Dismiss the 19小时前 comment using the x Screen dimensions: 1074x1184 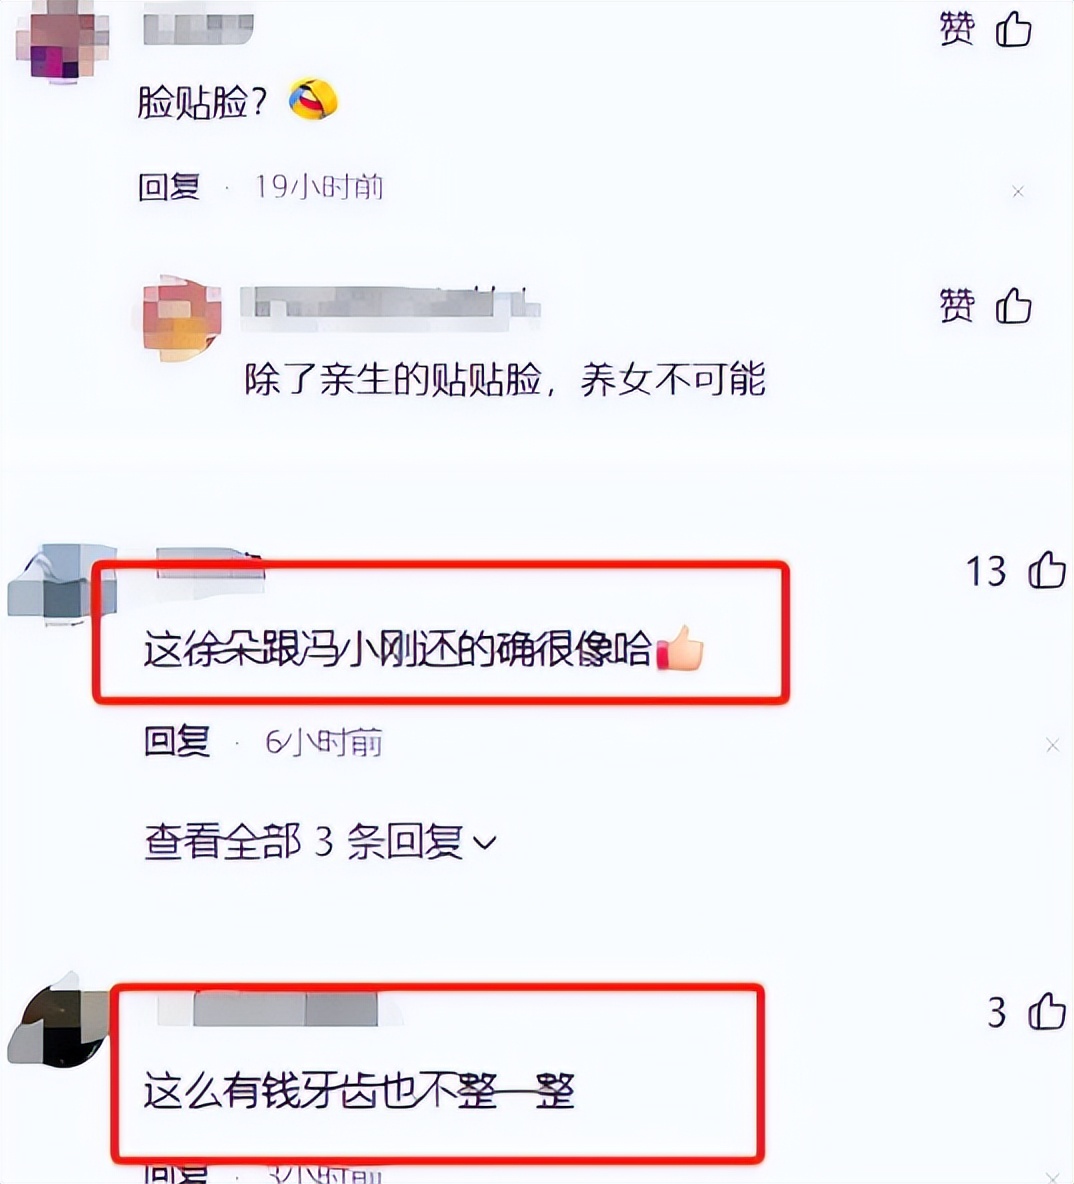pos(1018,192)
